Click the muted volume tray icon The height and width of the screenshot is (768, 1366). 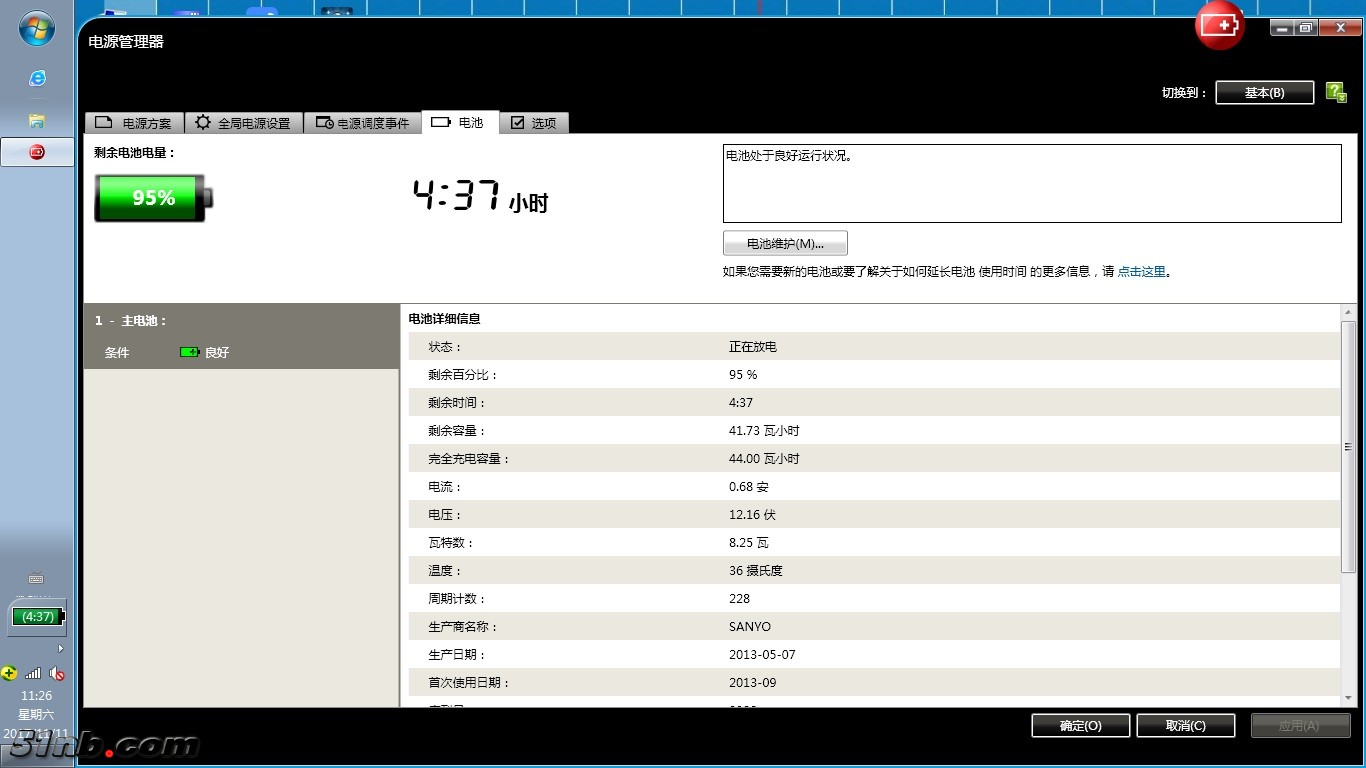[x=57, y=674]
